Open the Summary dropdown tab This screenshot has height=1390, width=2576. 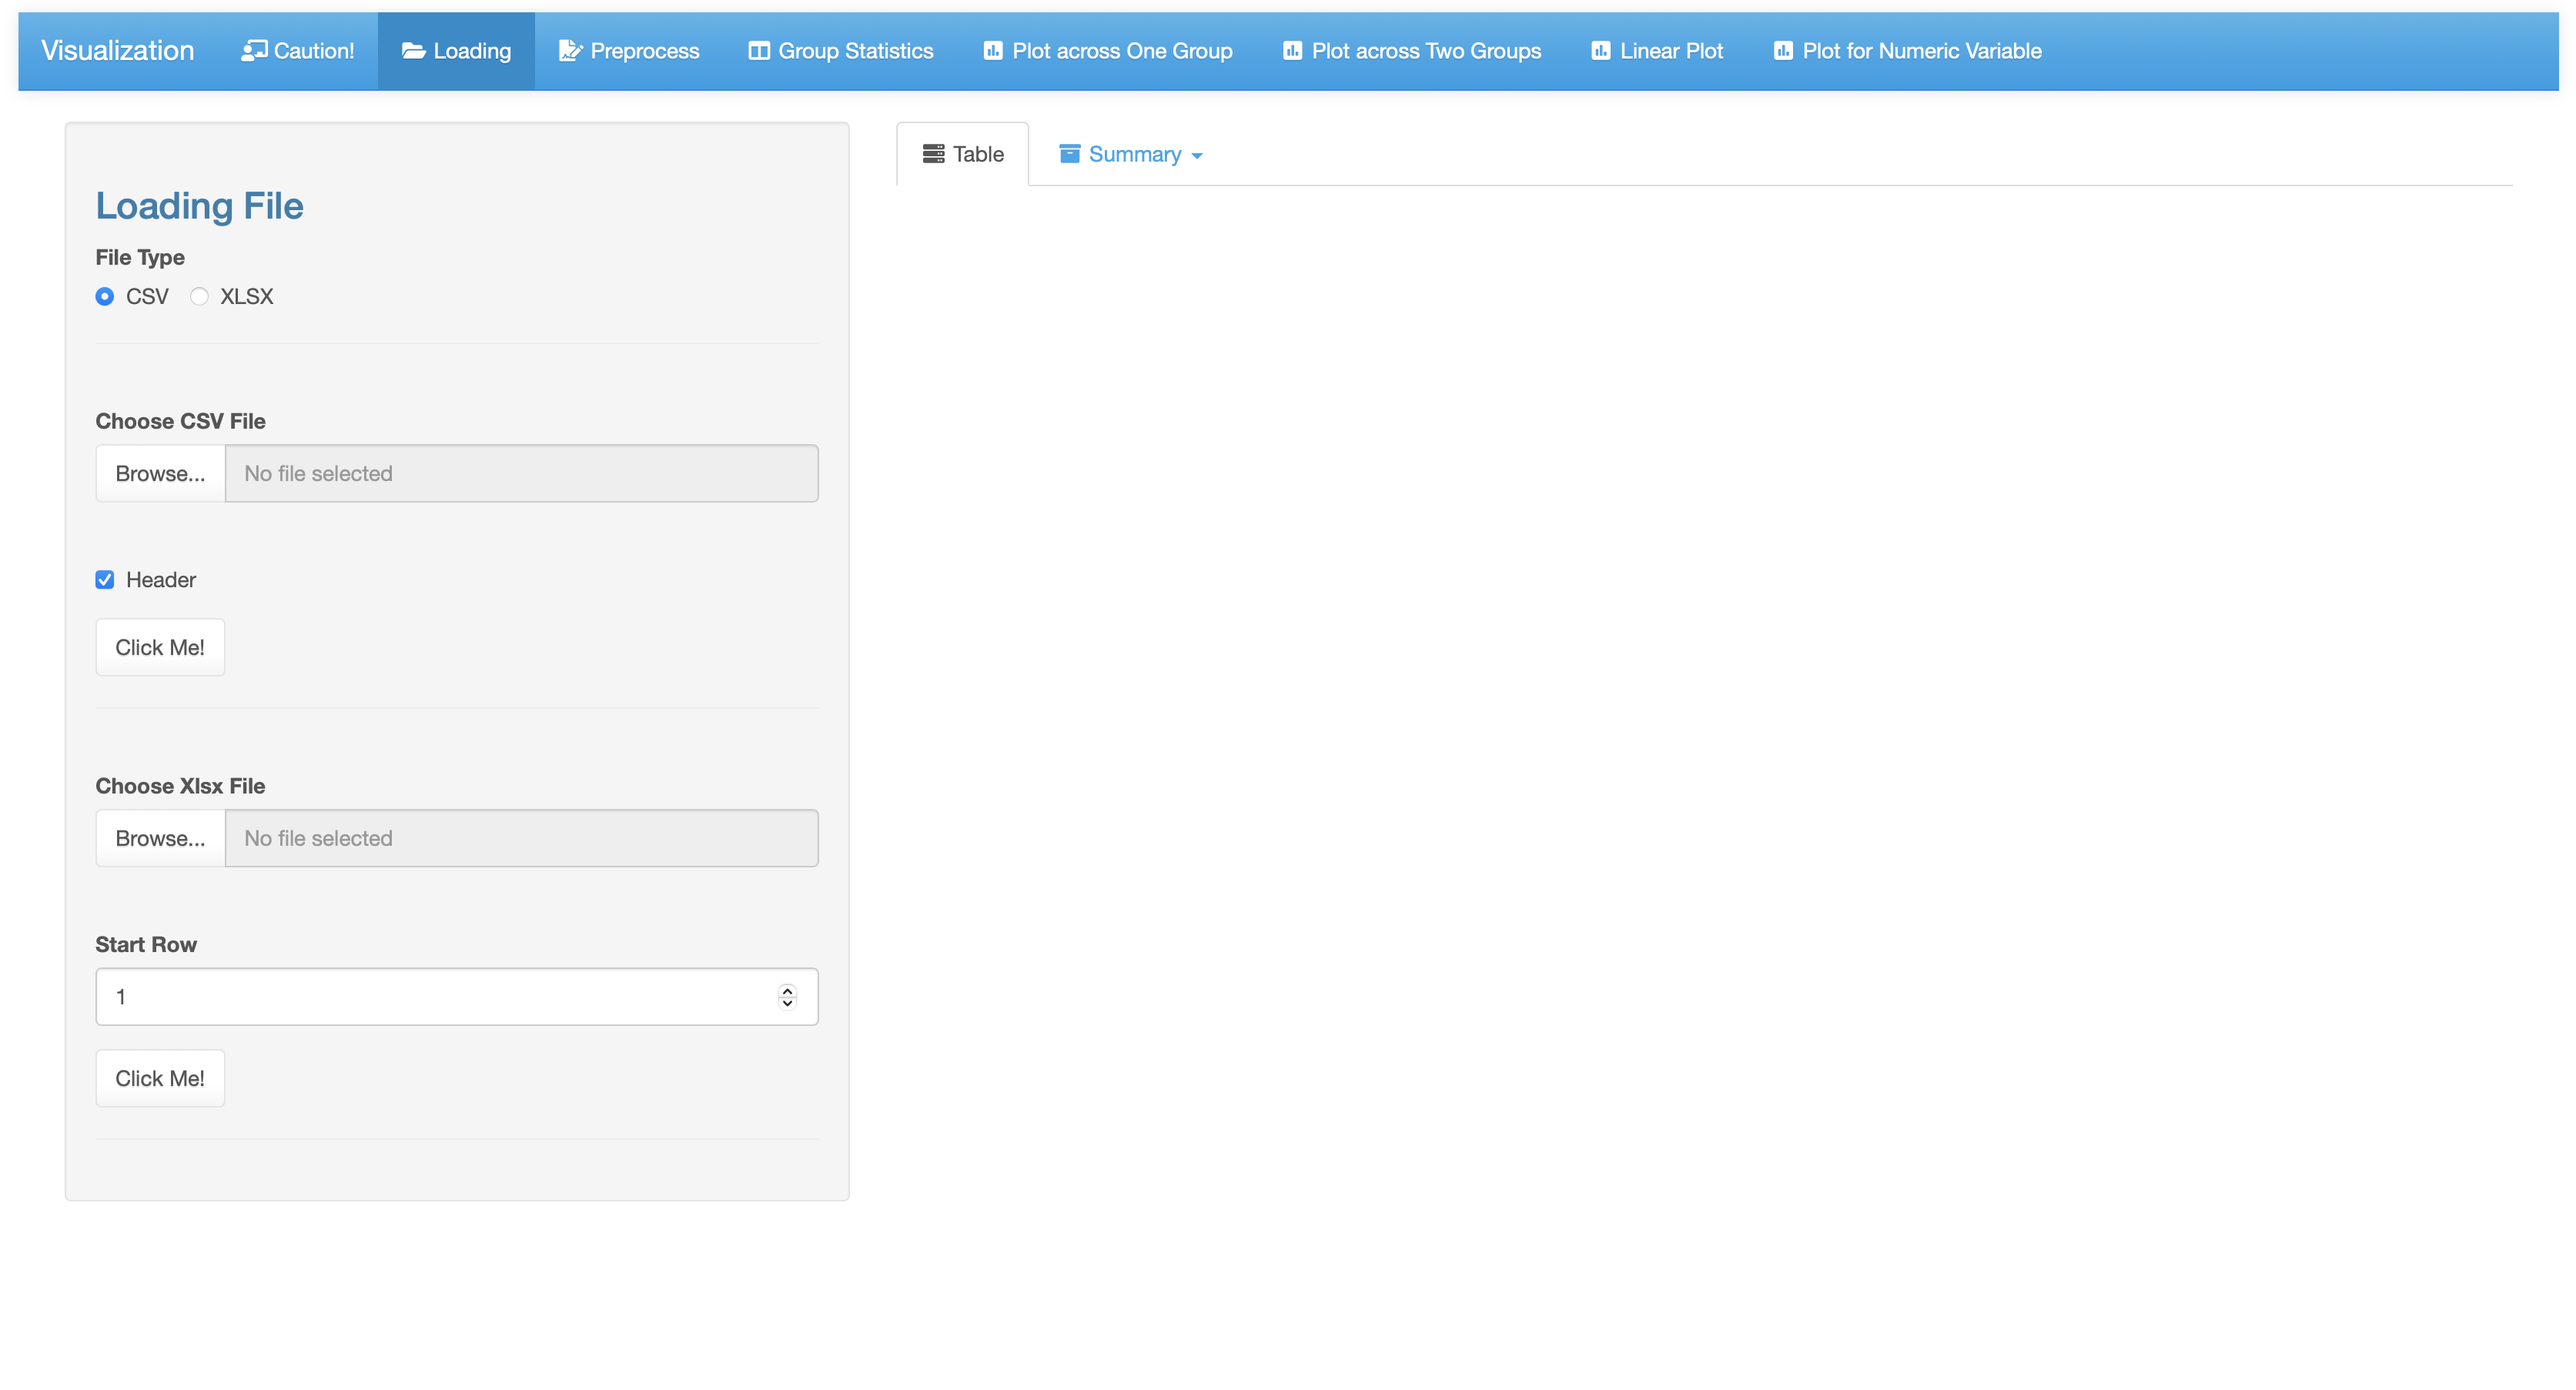[x=1134, y=155]
